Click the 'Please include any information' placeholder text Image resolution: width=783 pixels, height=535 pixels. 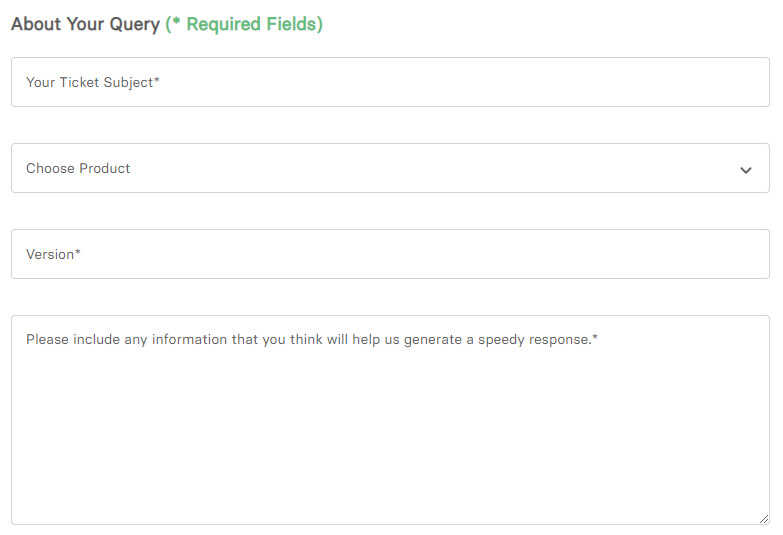coord(311,339)
